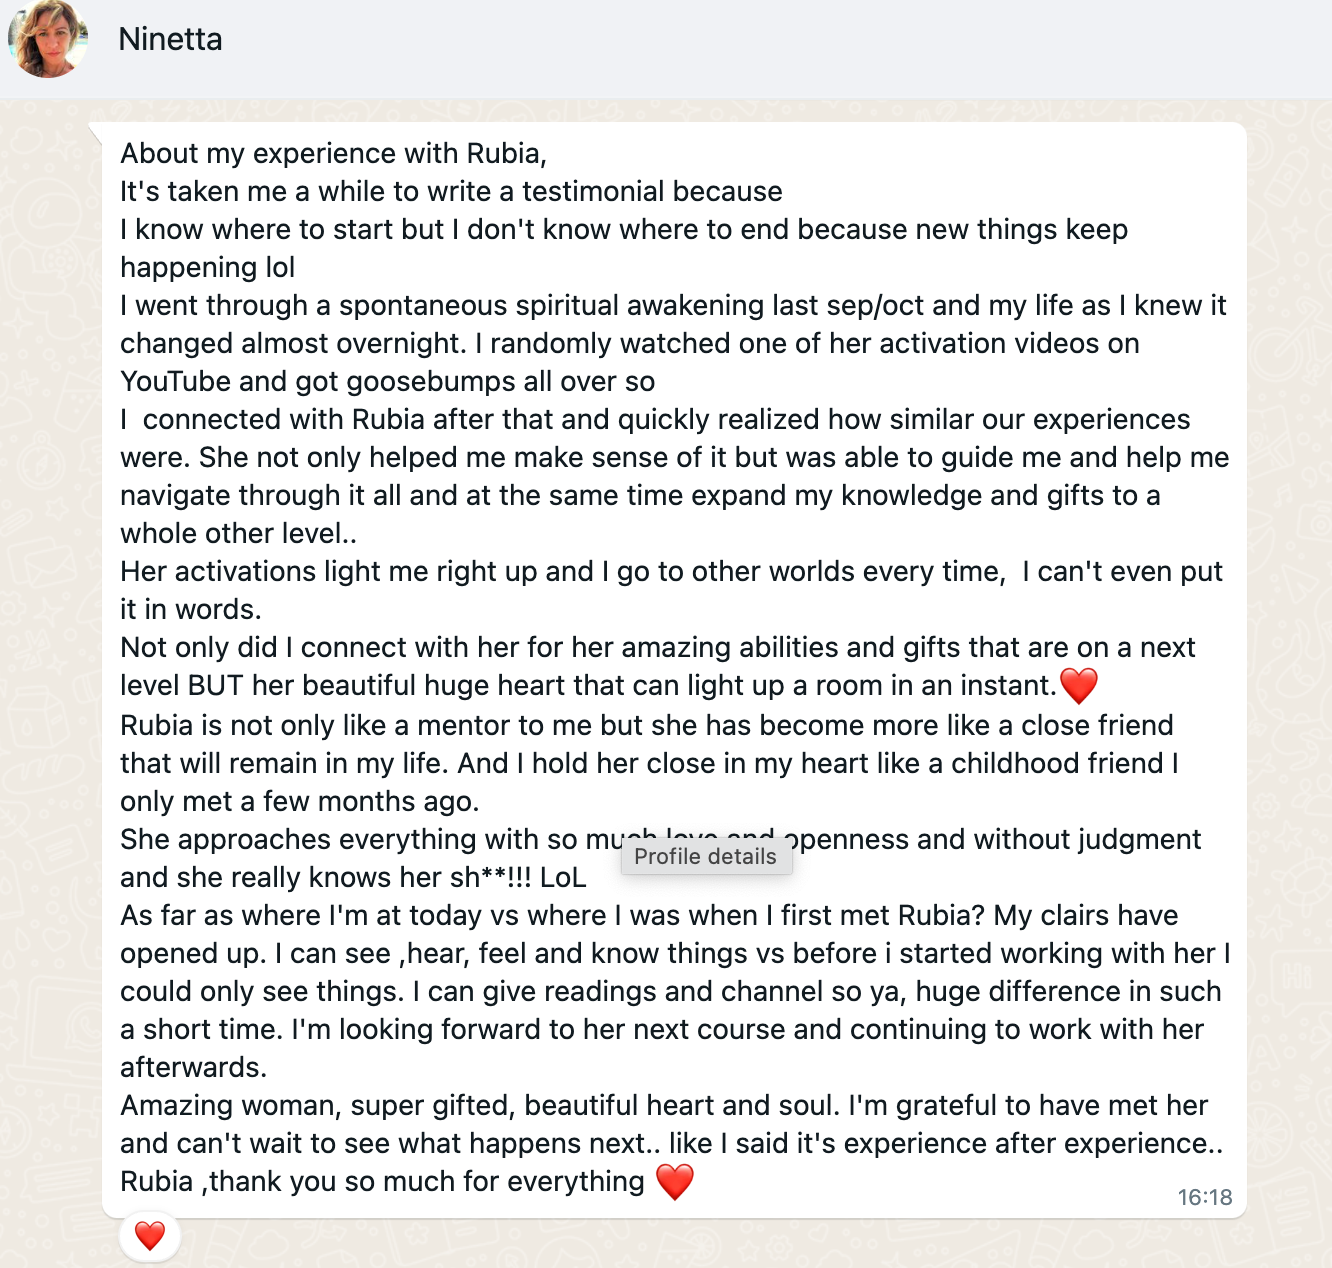Screen dimensions: 1332x1268
Task: Click the text "only met a few months ago."
Action: click(x=299, y=801)
